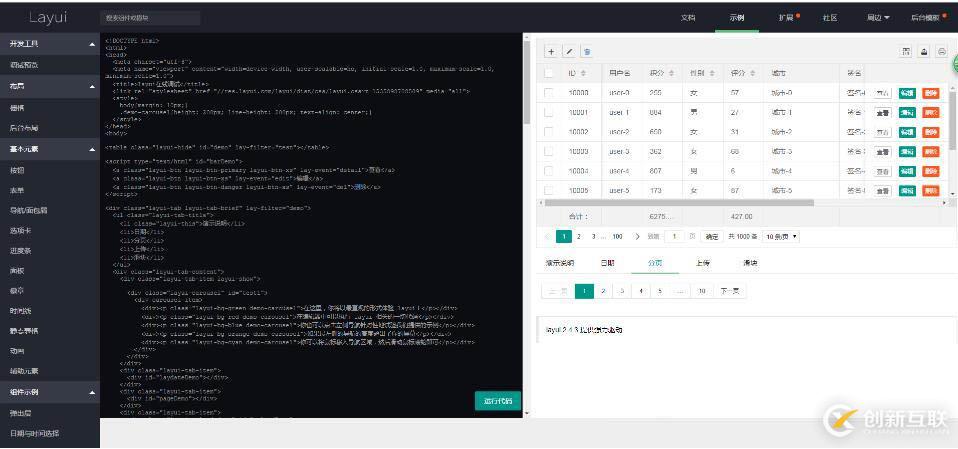Open 扩展 in the top navigation
This screenshot has height=449, width=958.
[786, 18]
